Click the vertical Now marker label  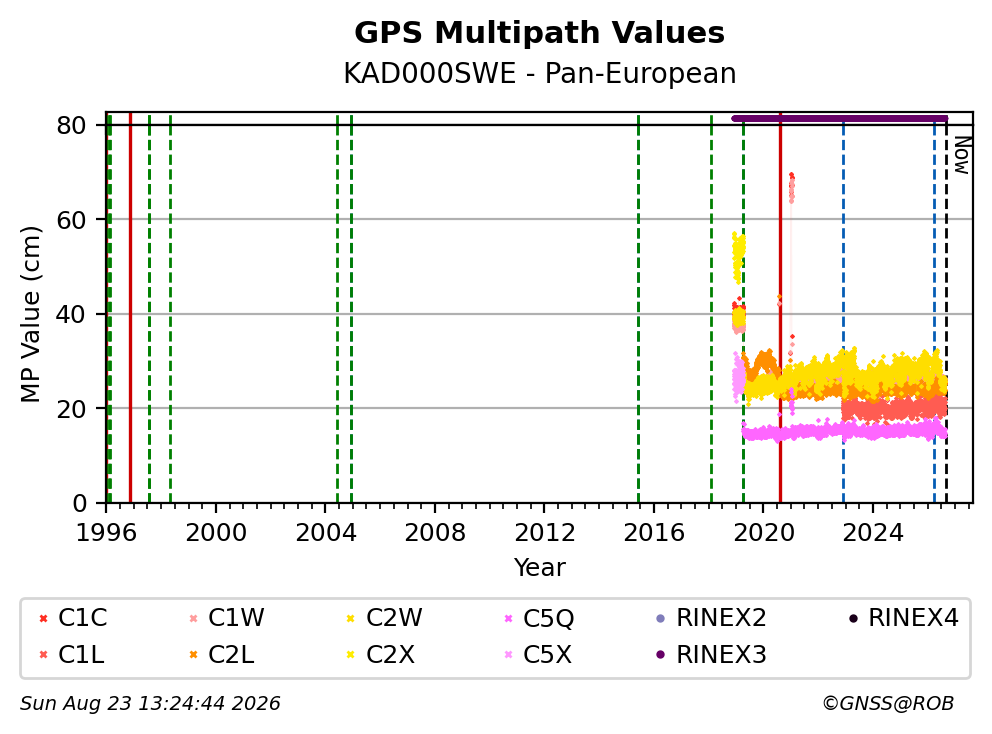tap(962, 155)
